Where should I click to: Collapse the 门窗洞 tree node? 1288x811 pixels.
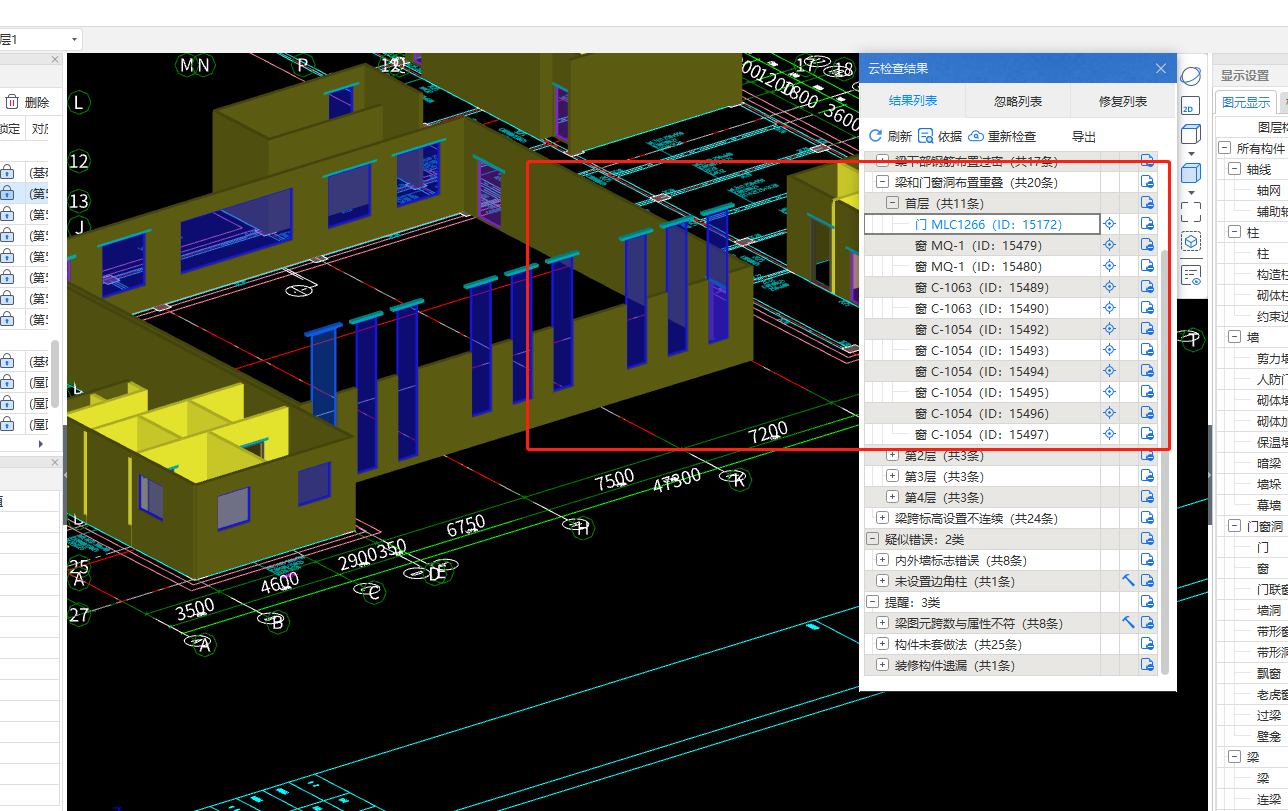tap(1236, 526)
